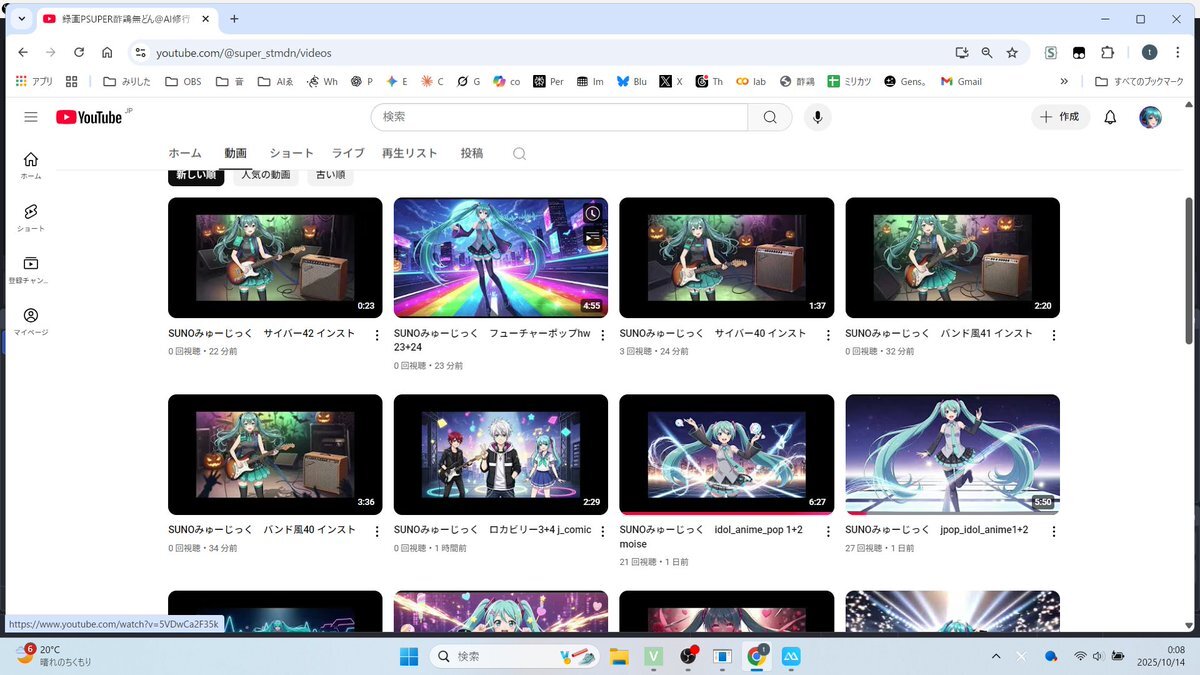Screen dimensions: 1200x675
Task: Select the 新しい順 sort chip
Action: 196,175
